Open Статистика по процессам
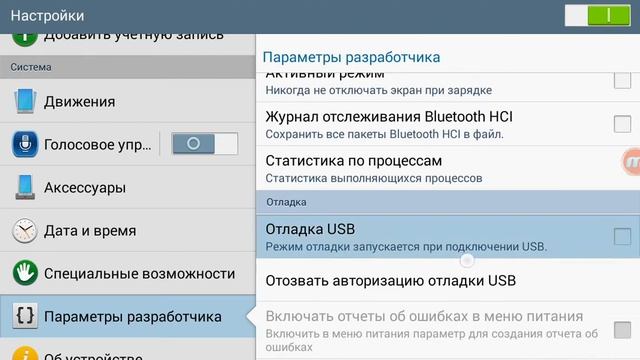Viewport: 640px width, 360px height. point(448,168)
